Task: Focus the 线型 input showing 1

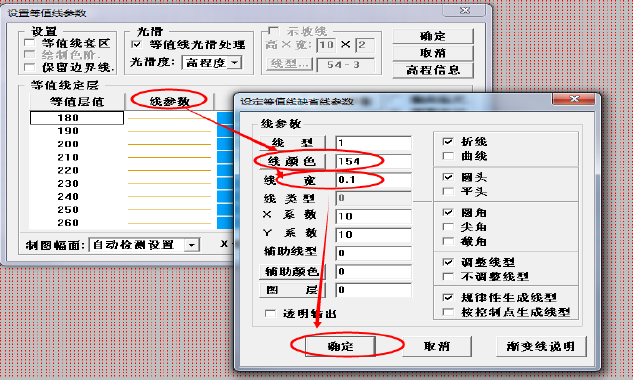Action: pos(373,143)
